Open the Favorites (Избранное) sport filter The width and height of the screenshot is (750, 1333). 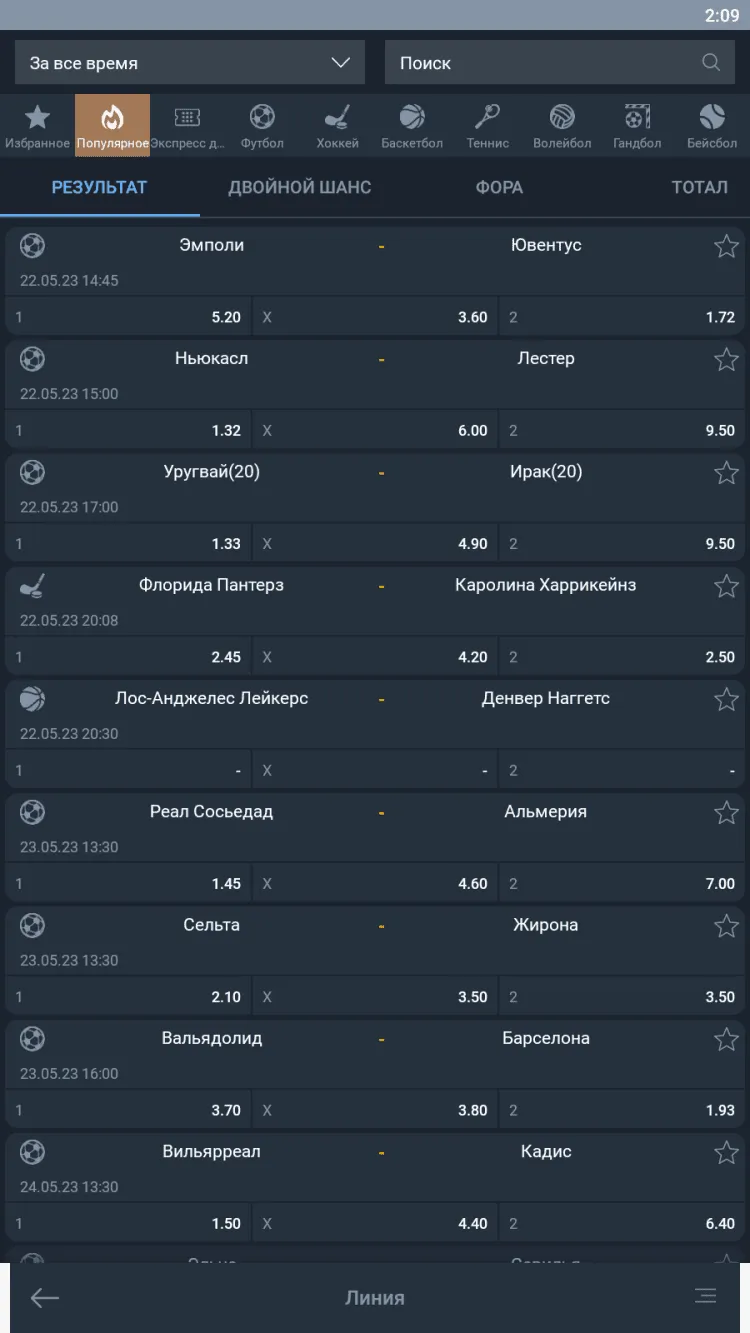point(37,126)
